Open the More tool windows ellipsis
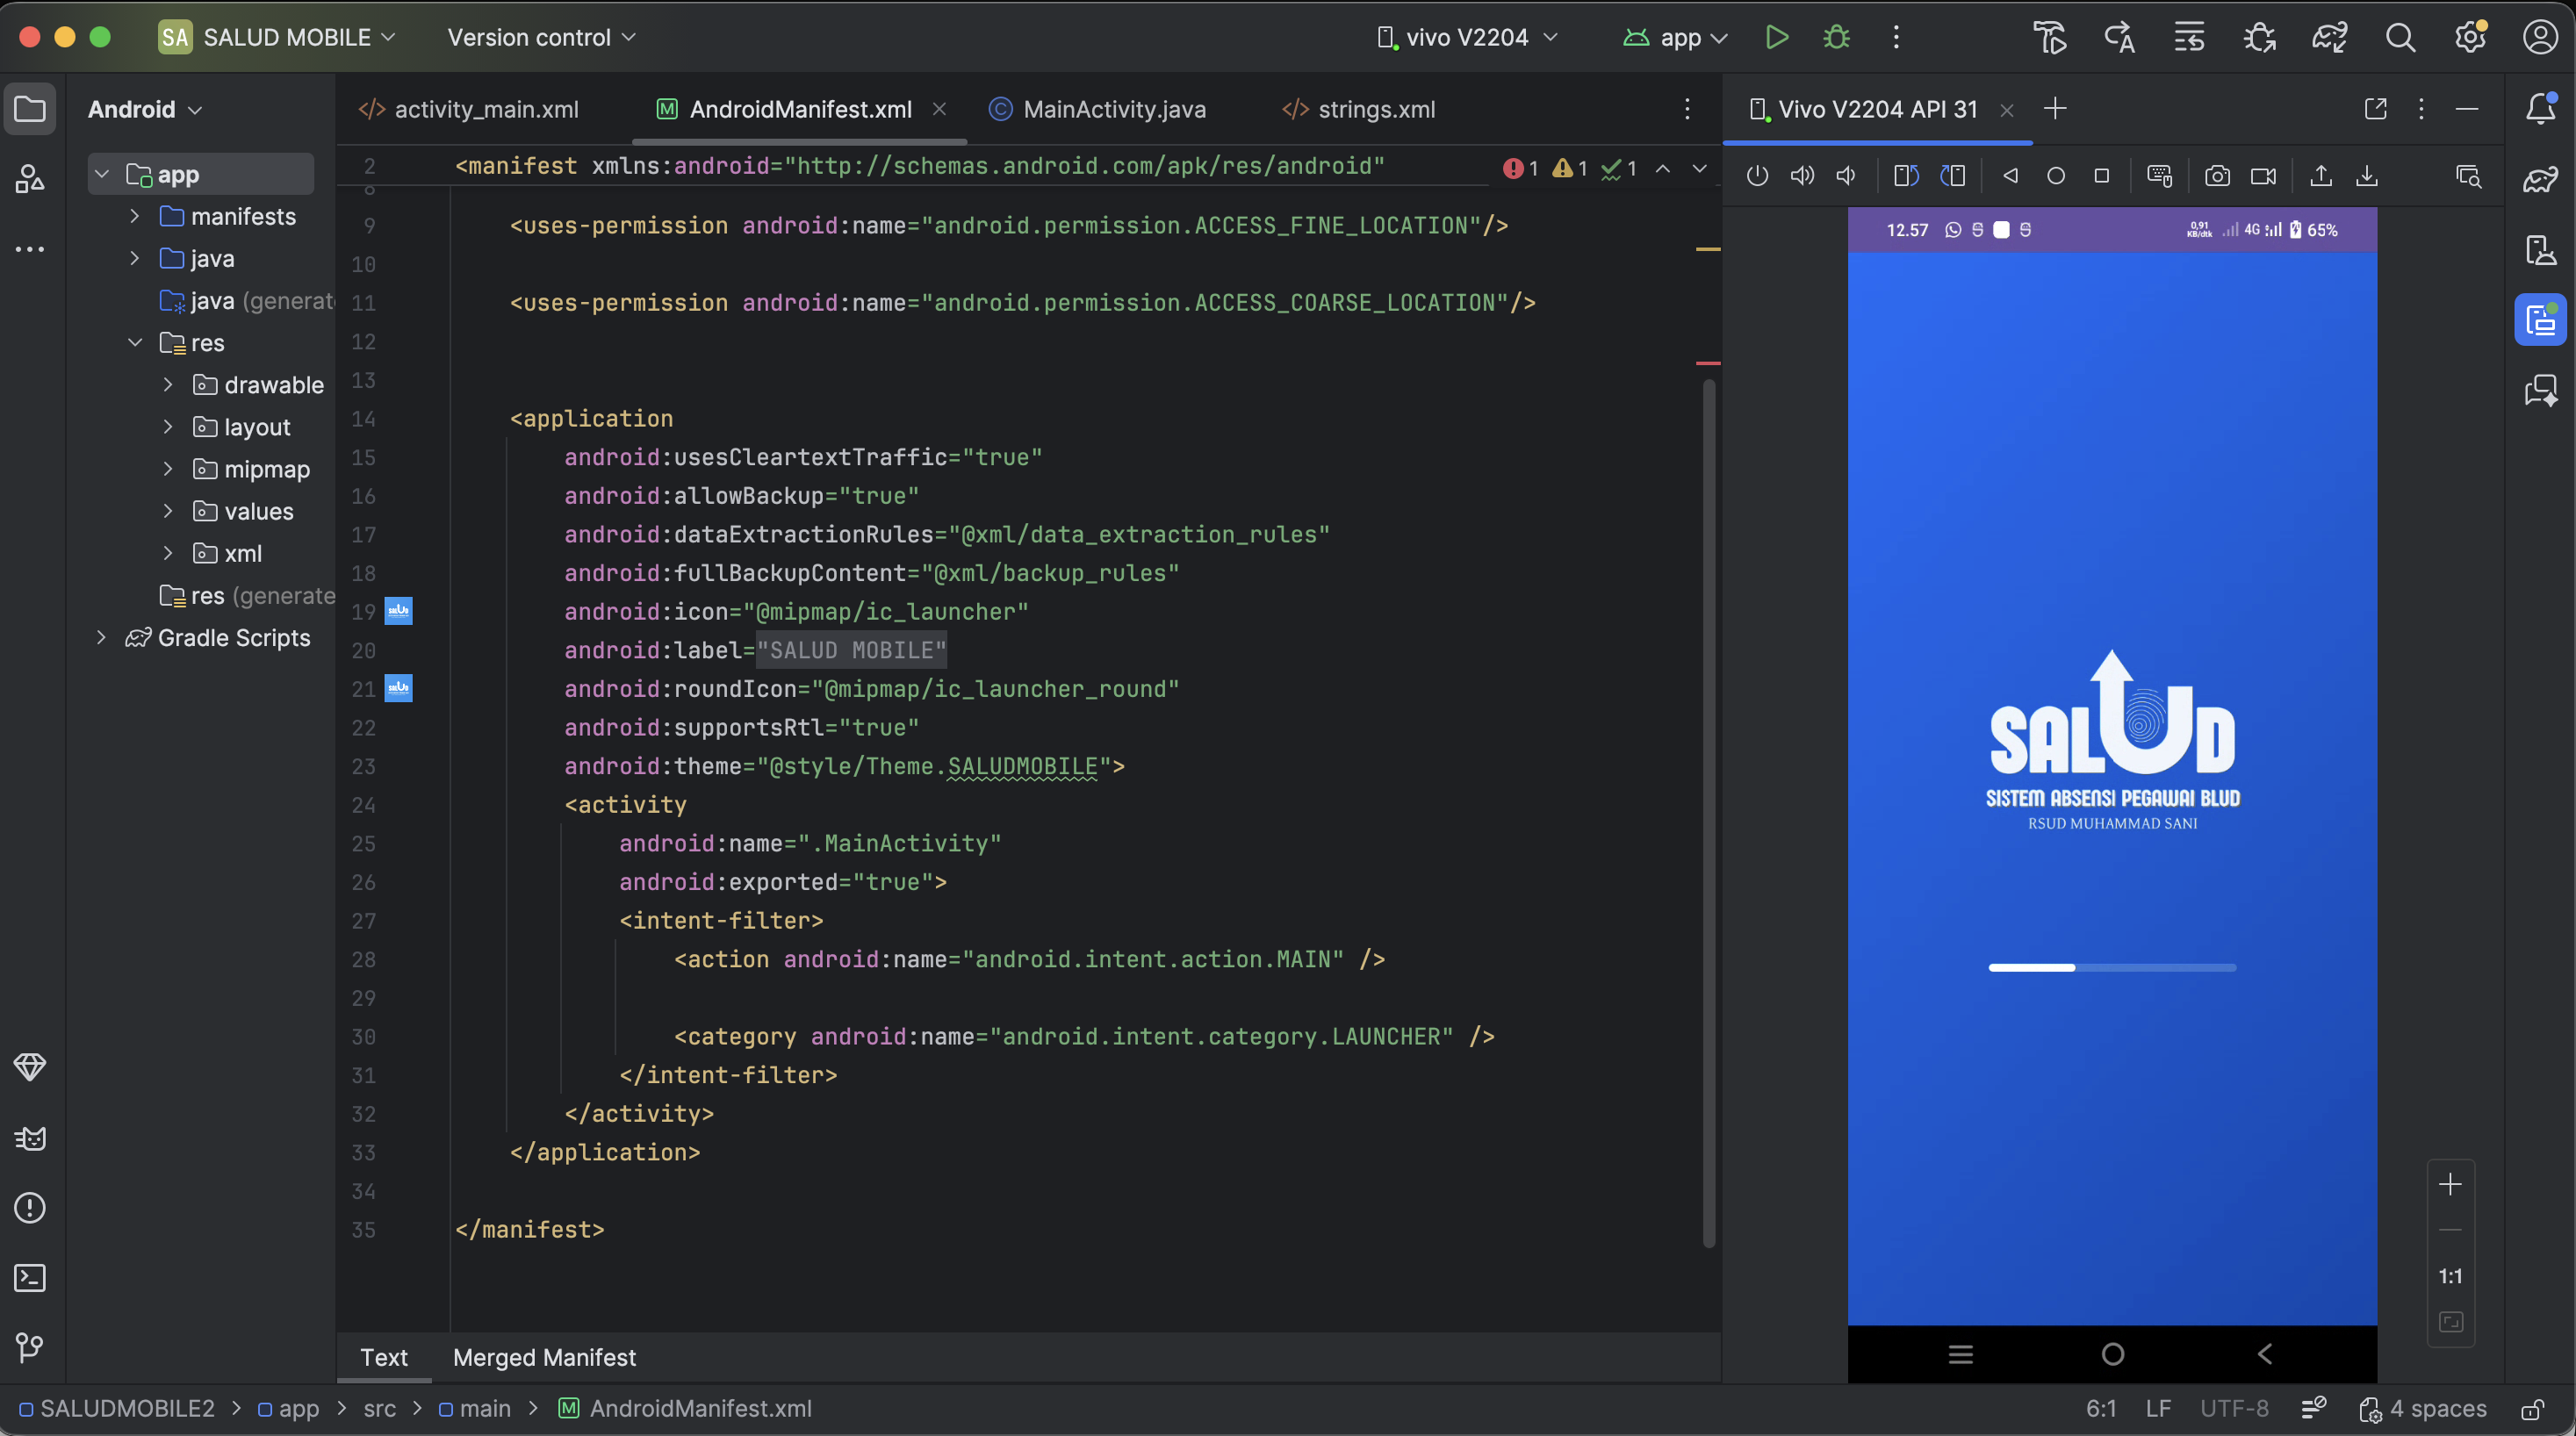 click(x=30, y=249)
